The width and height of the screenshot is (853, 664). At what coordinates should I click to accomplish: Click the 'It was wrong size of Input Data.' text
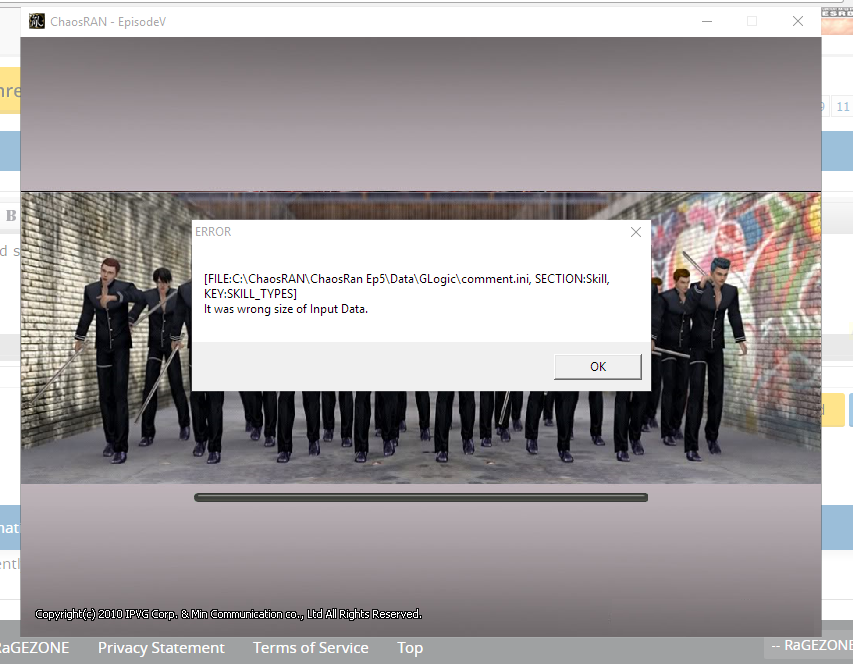tap(286, 309)
